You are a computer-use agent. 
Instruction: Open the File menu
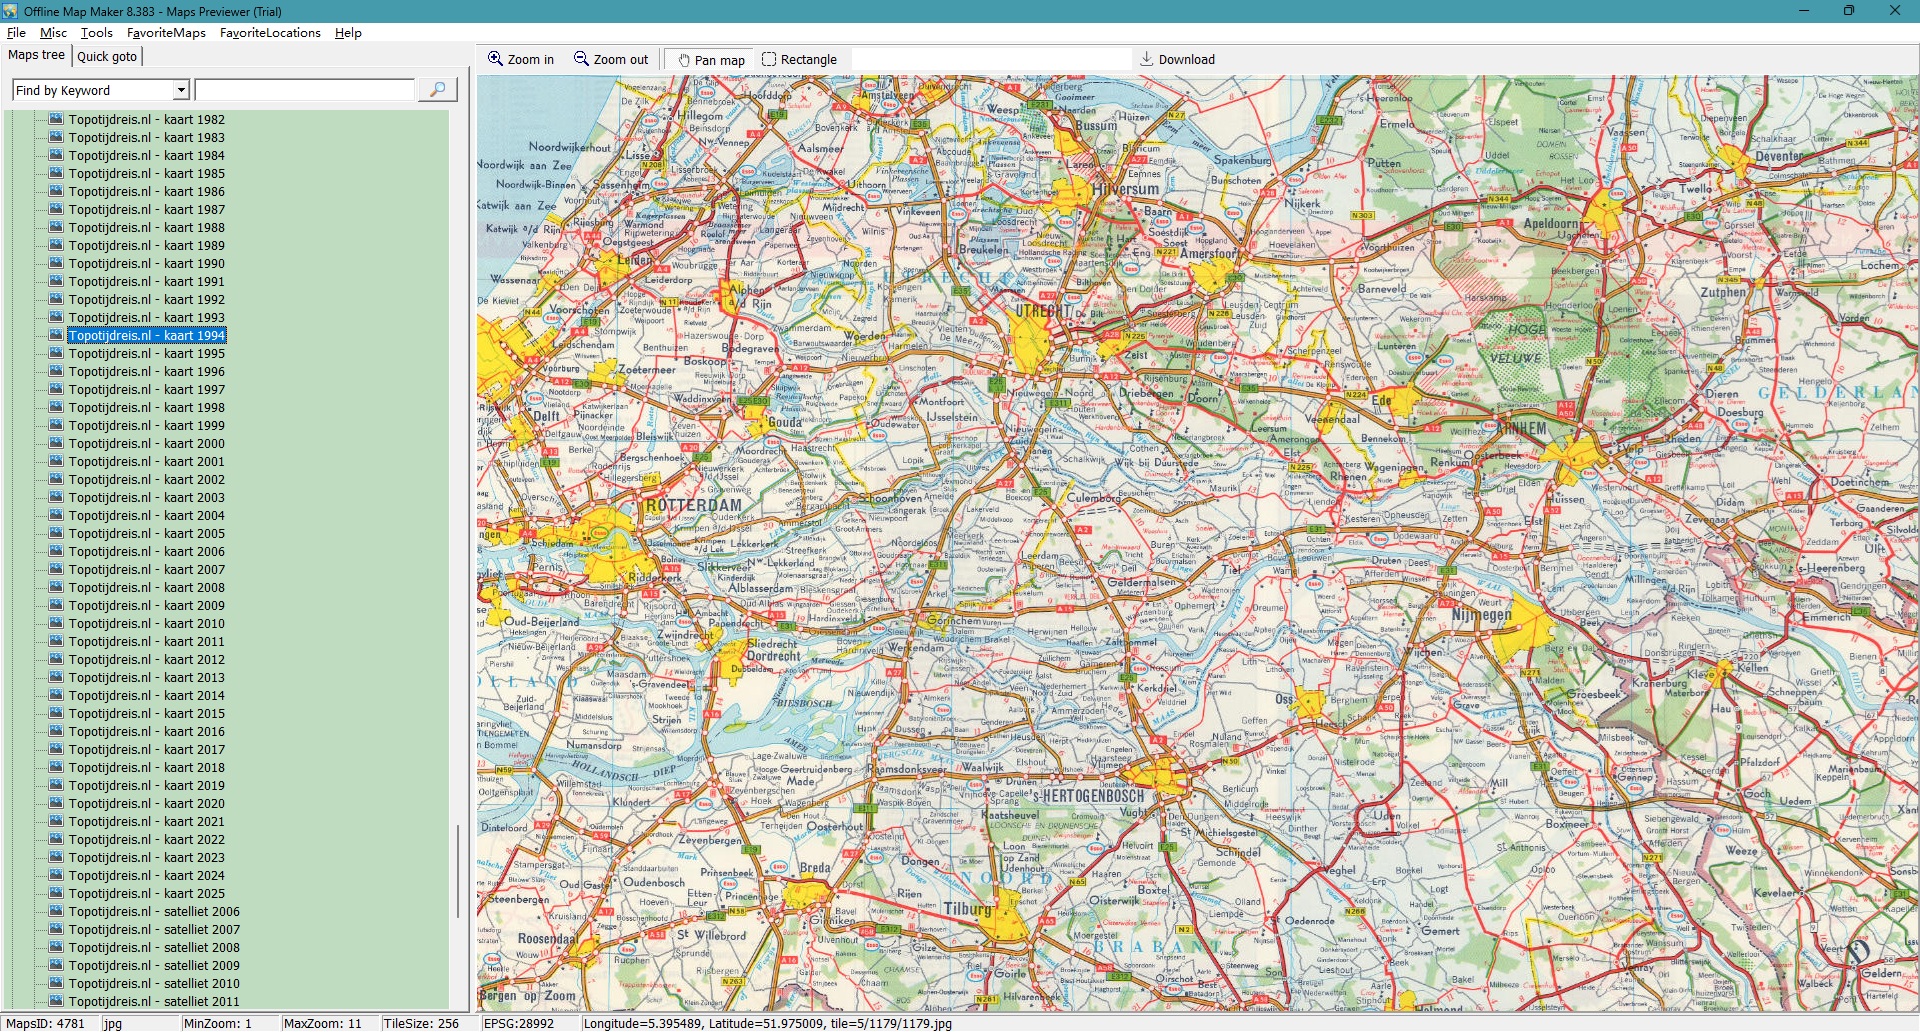[16, 32]
